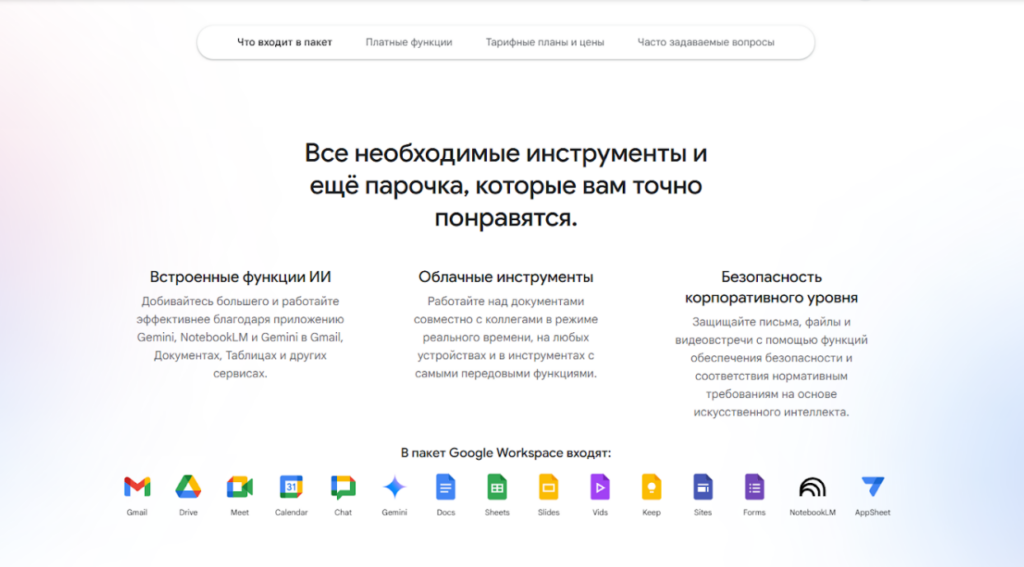Open the Docs icon
Viewport: 1024px width, 567px height.
coord(445,487)
